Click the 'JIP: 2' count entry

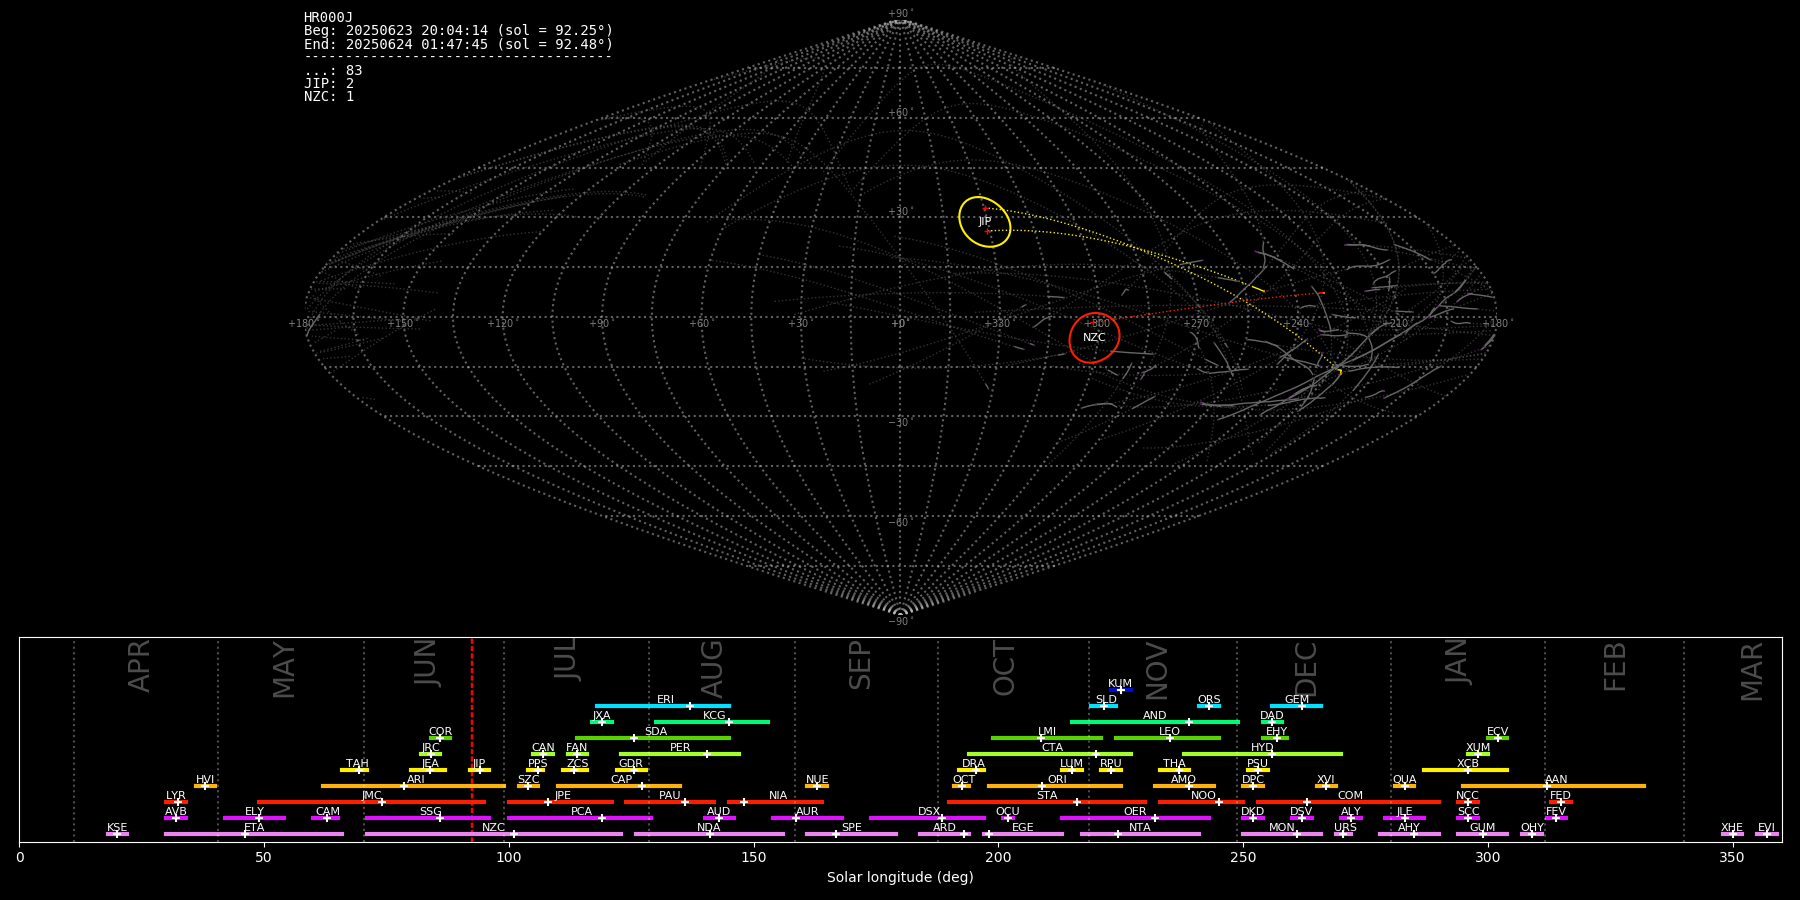[329, 83]
